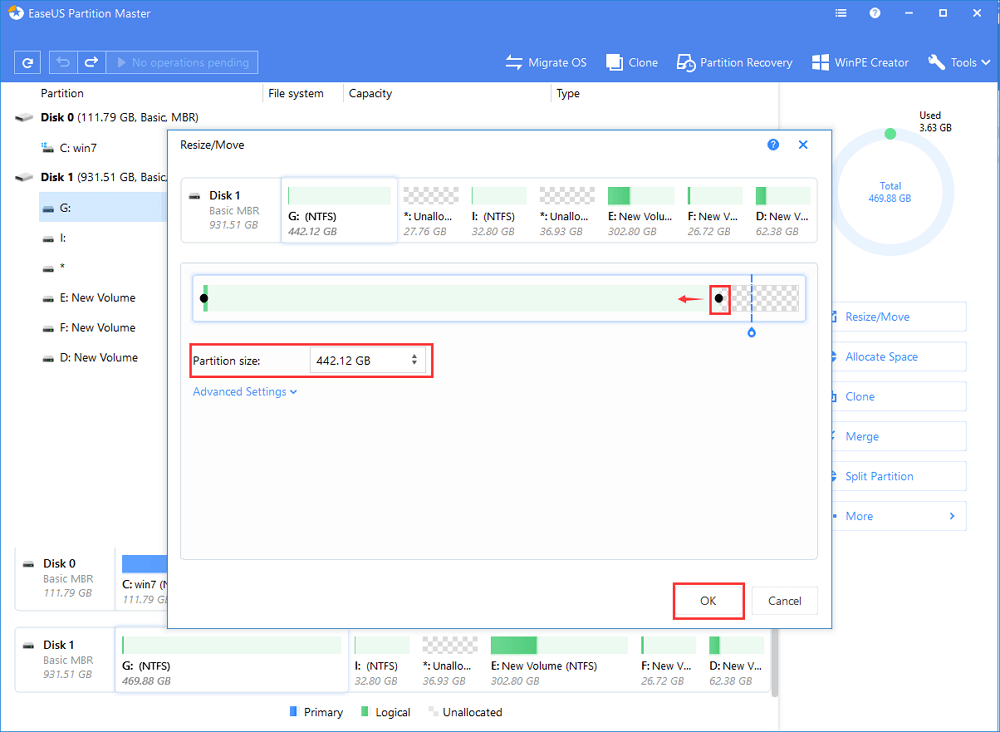Screen dimensions: 1000x732
Task: Click the Partition column header
Action: click(62, 93)
